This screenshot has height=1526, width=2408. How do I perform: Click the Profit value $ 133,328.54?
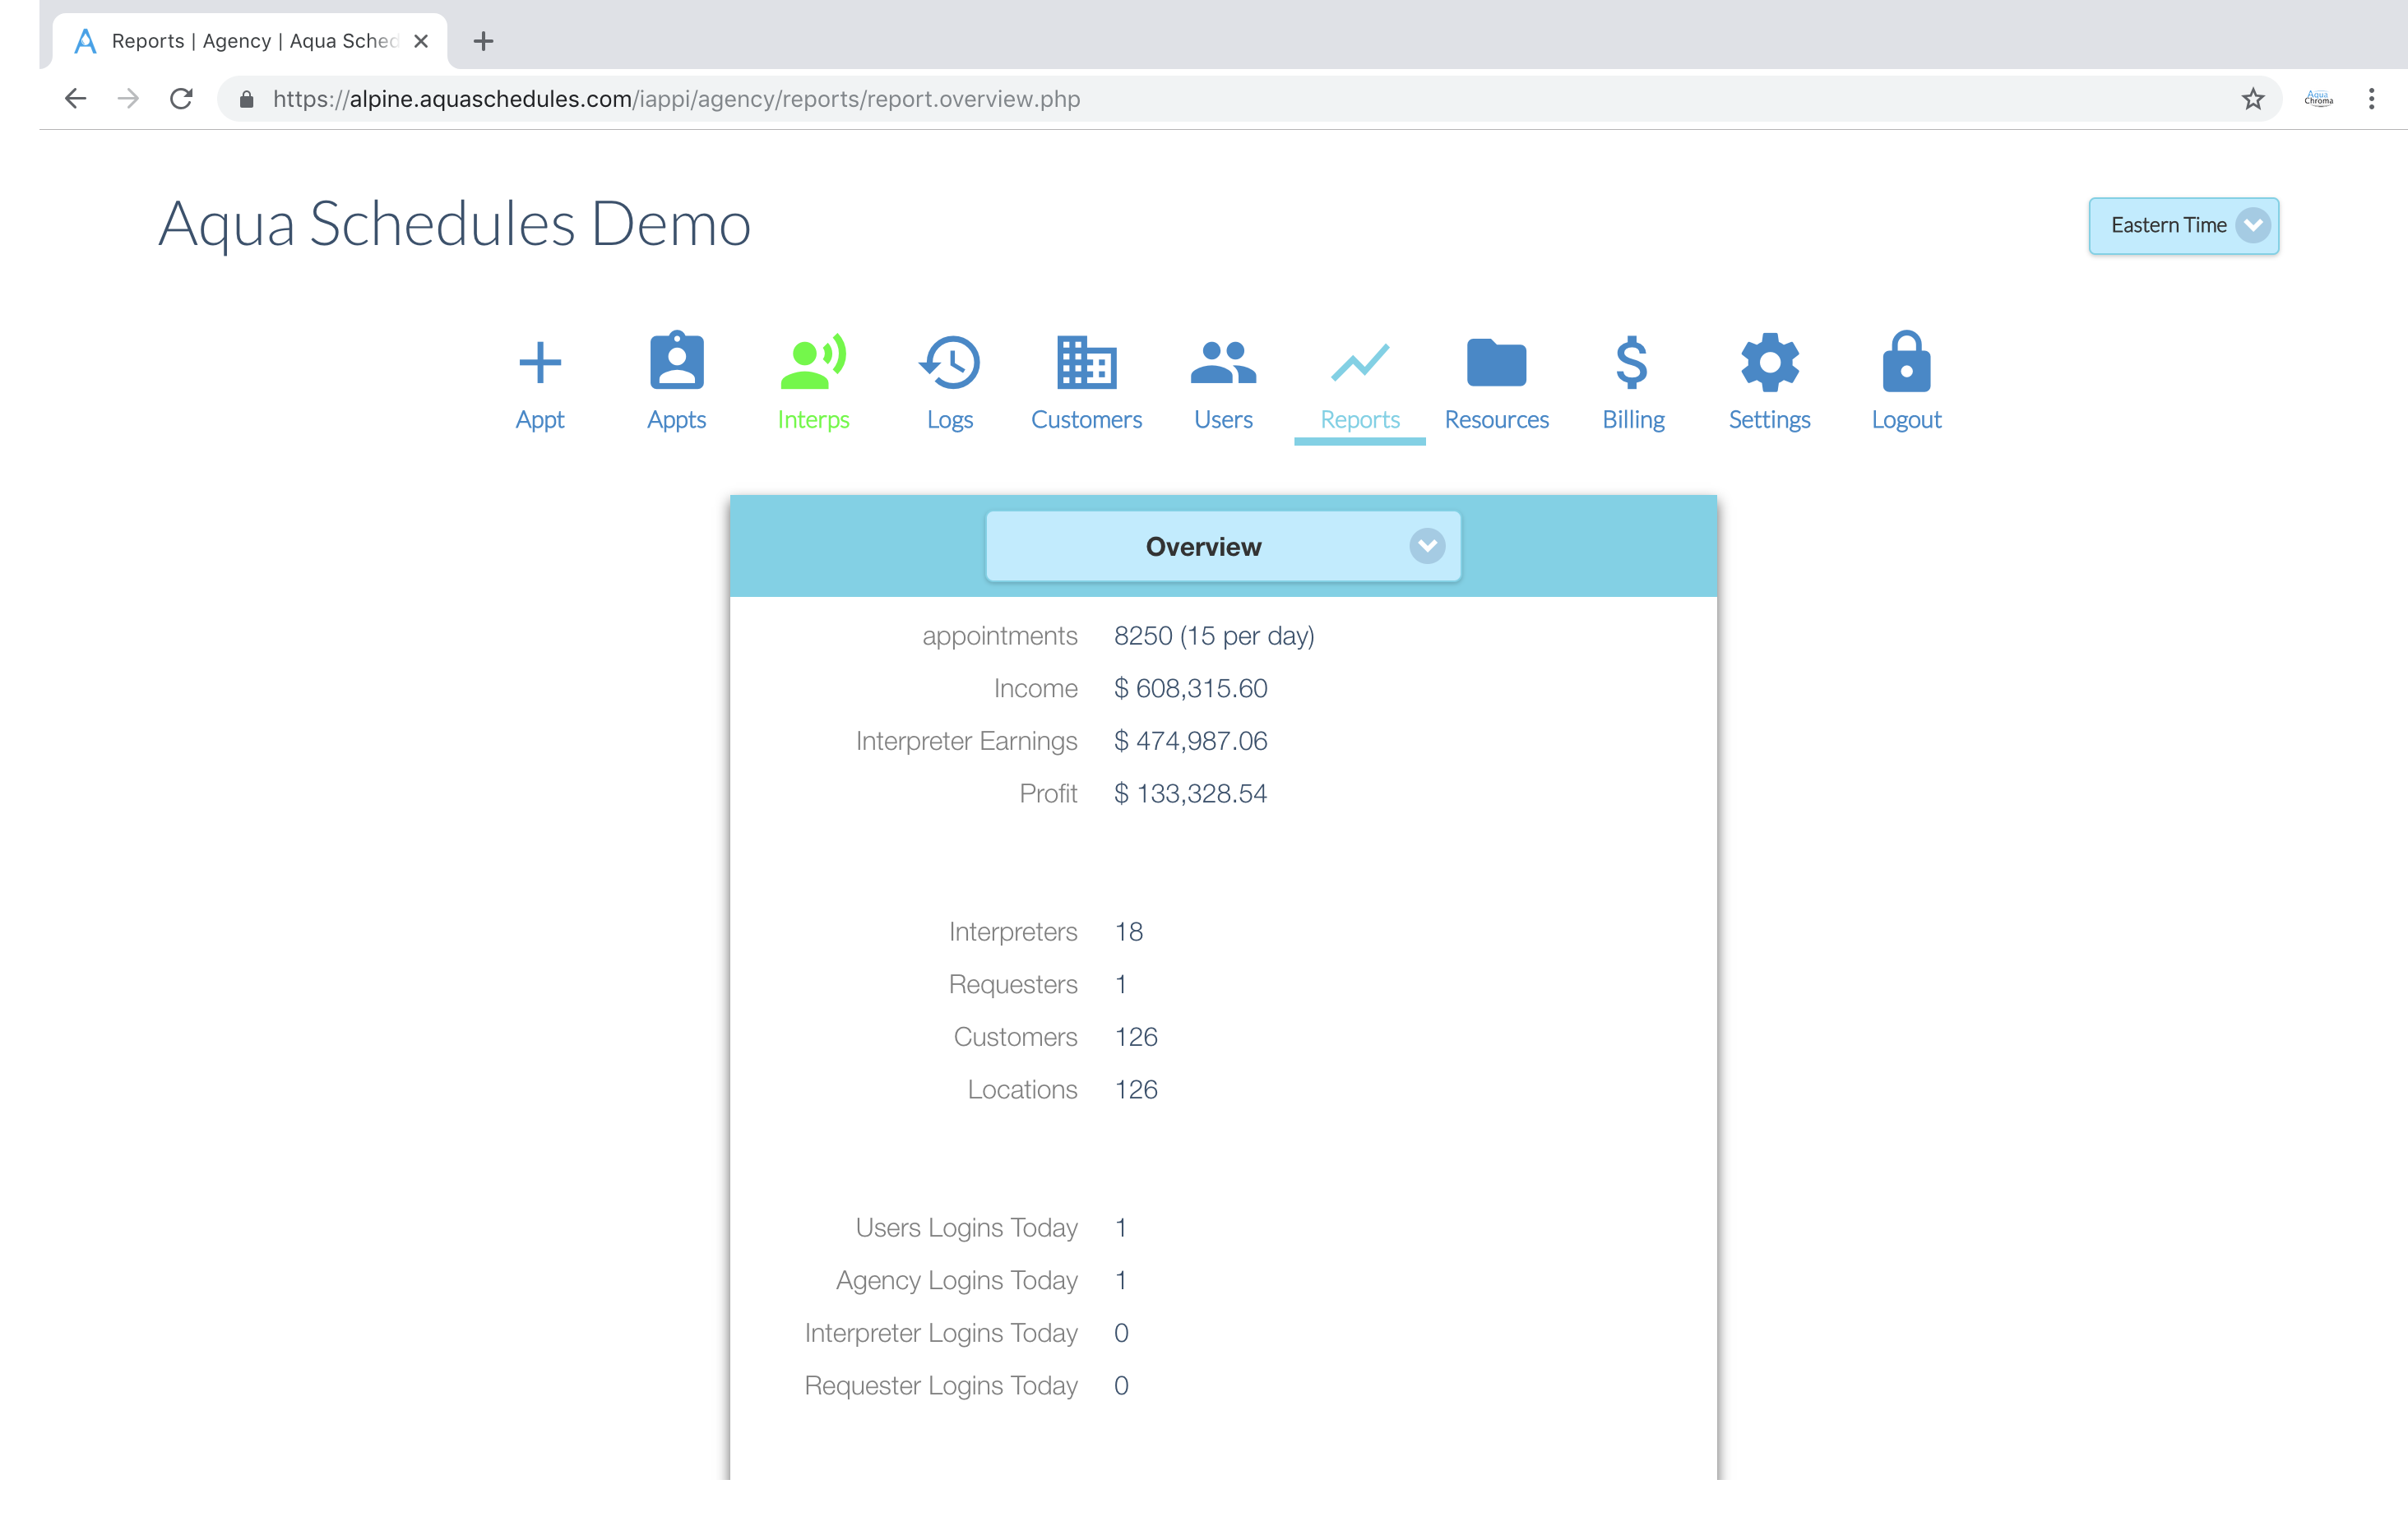(x=1190, y=793)
